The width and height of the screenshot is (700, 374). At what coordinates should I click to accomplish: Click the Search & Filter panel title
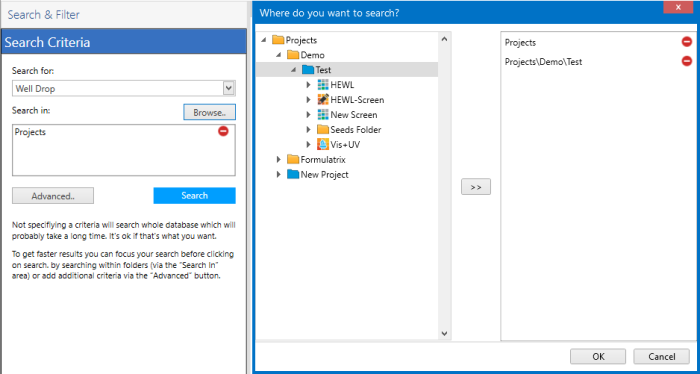[x=43, y=15]
